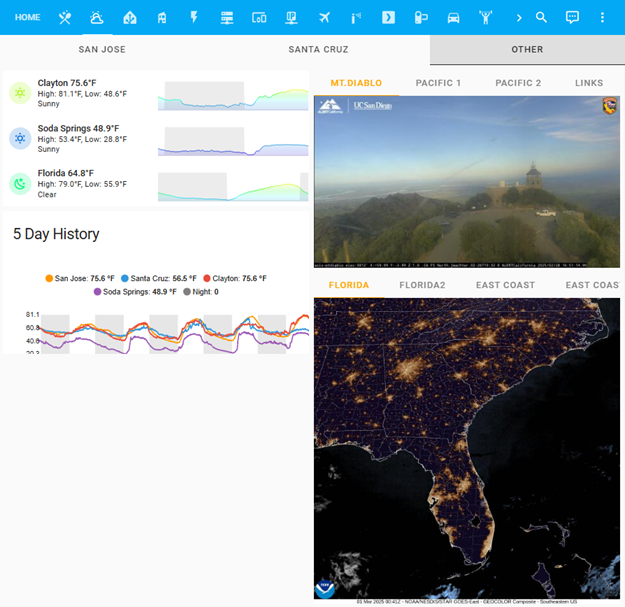Open the three-dot overflow menu
The width and height of the screenshot is (625, 607).
(x=602, y=17)
